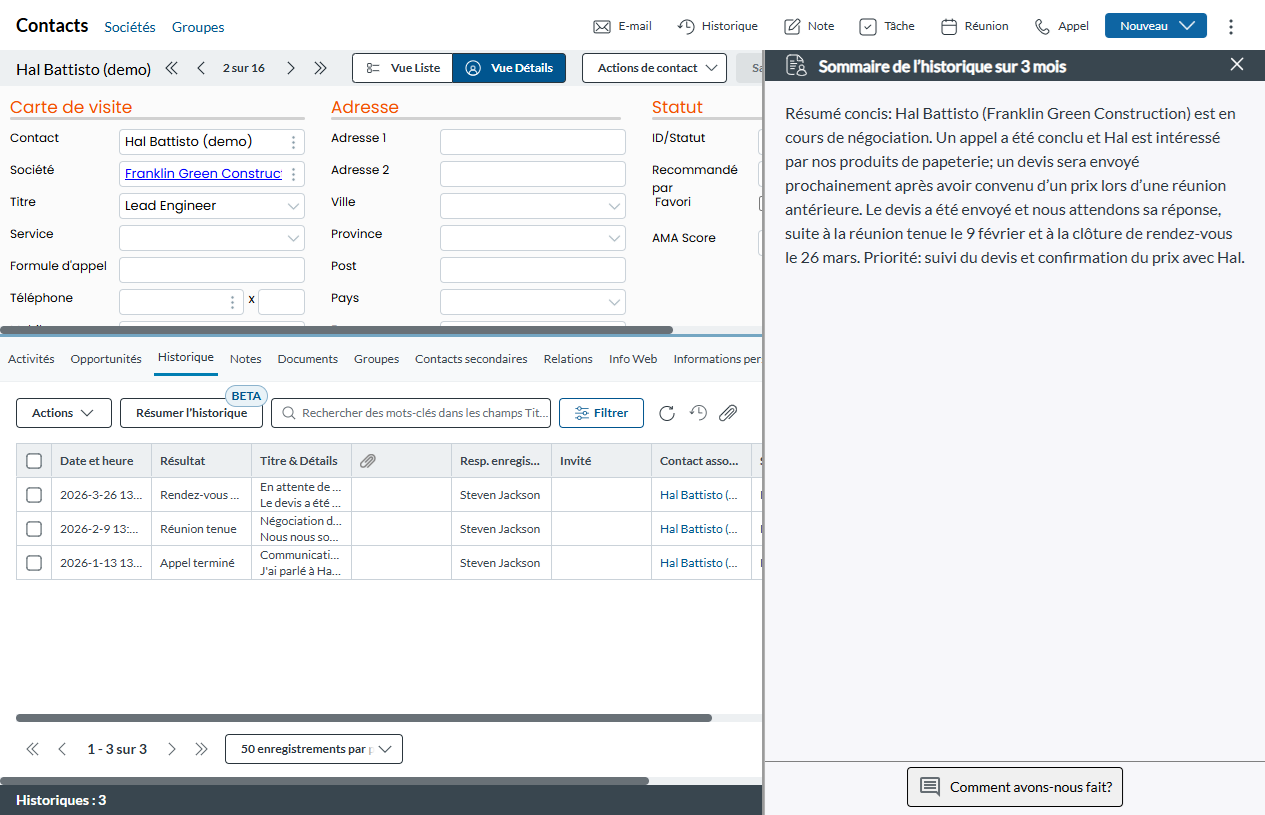The image size is (1265, 815).
Task: Open the Contacts secondaires tab
Action: (471, 359)
